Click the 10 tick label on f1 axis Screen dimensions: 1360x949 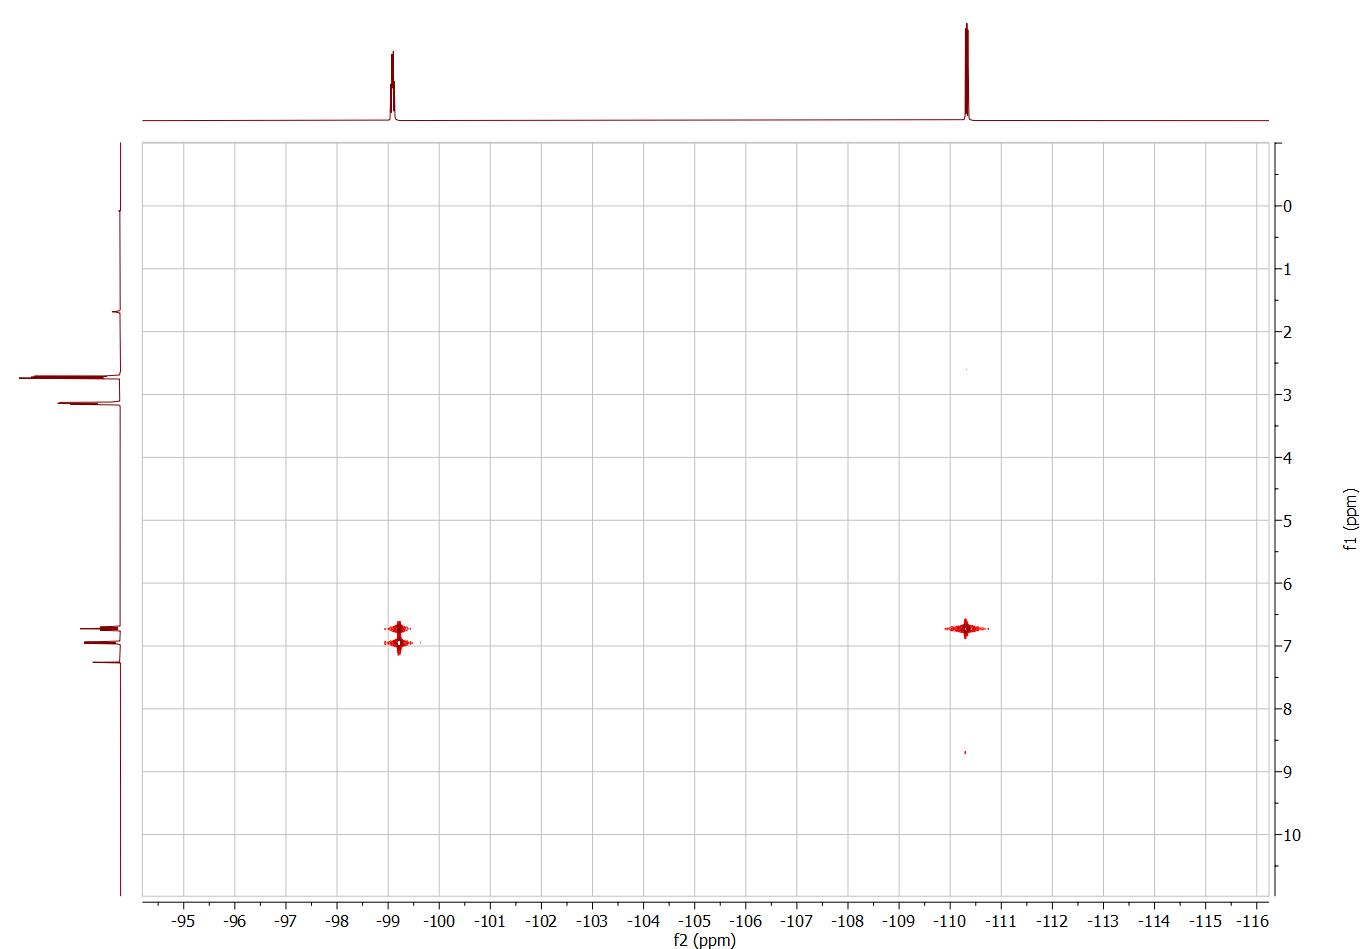tap(1291, 835)
